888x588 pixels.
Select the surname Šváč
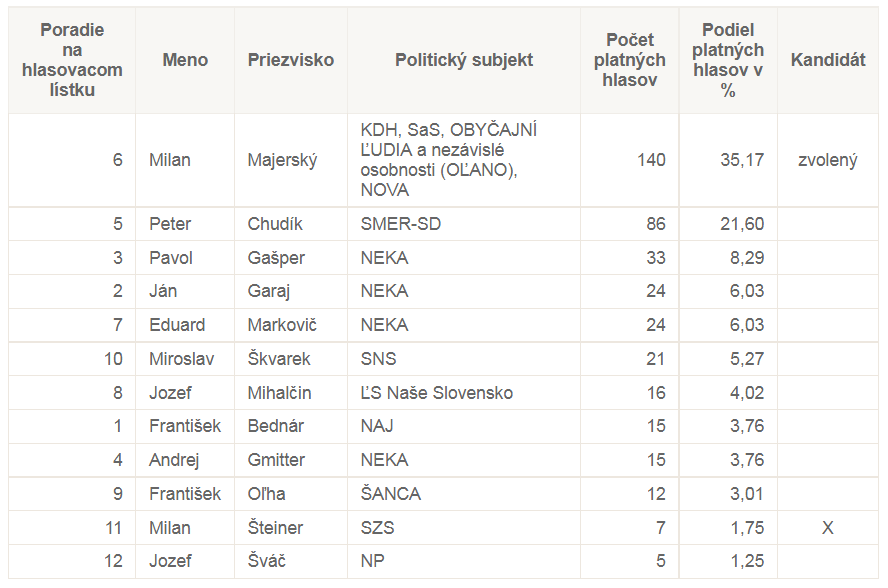[267, 561]
